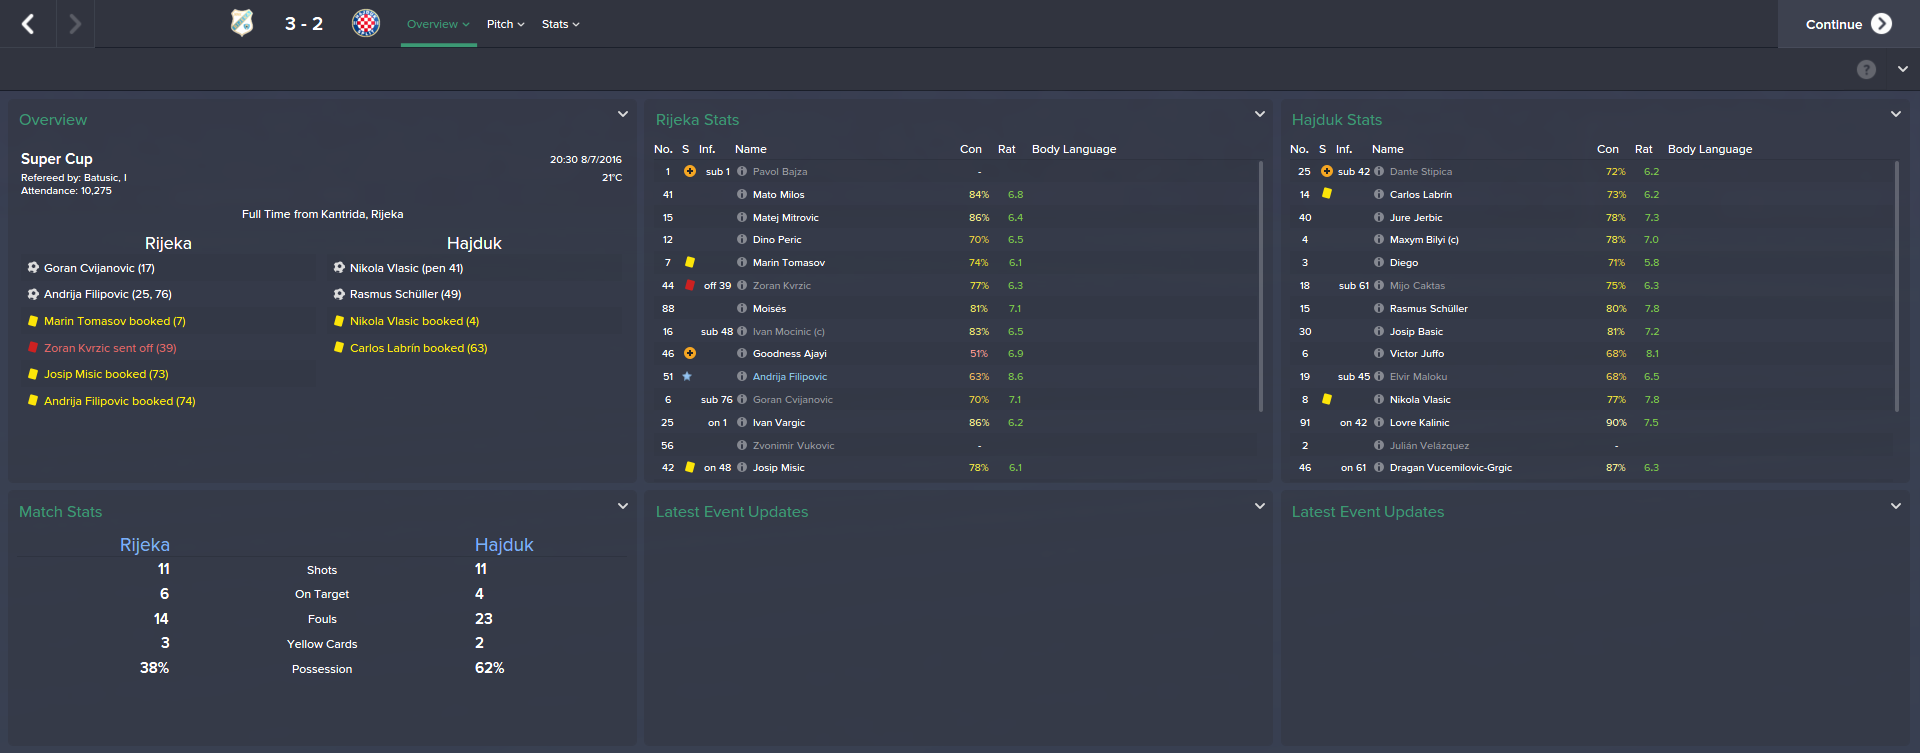Click injury icon for Goodness Ajayi
This screenshot has width=1920, height=753.
690,354
